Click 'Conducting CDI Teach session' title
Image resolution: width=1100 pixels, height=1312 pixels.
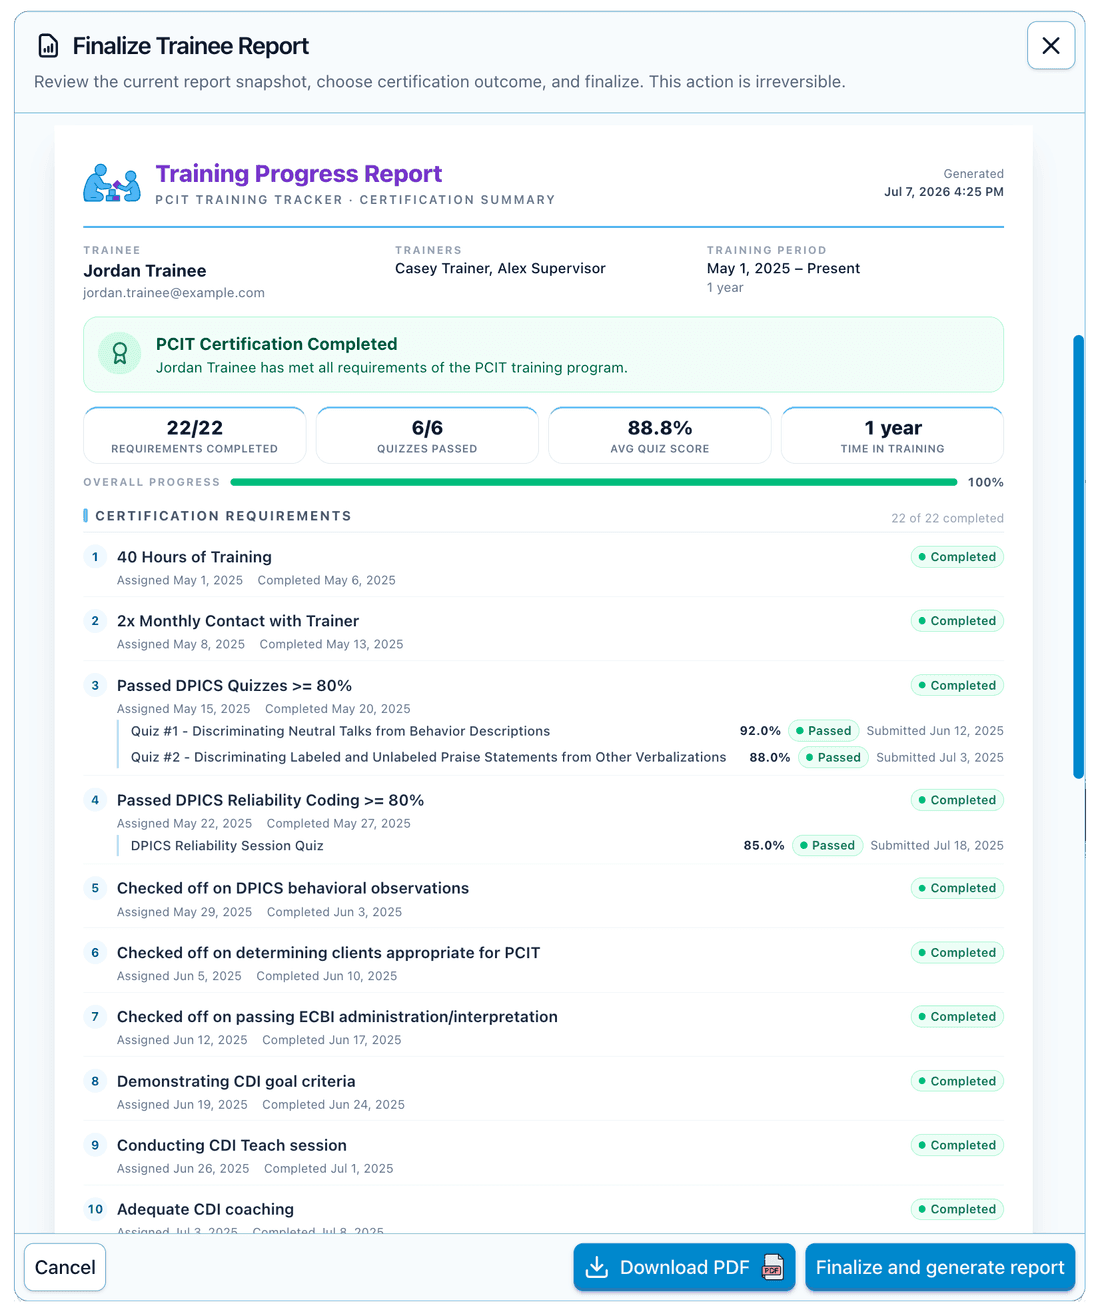click(x=232, y=1145)
